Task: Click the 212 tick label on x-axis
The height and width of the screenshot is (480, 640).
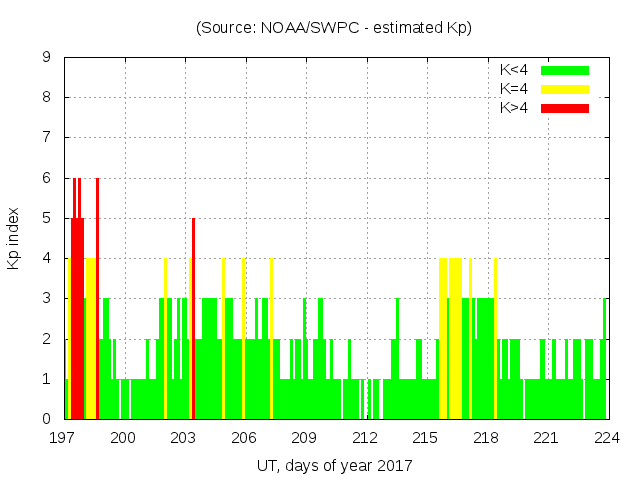Action: point(366,437)
